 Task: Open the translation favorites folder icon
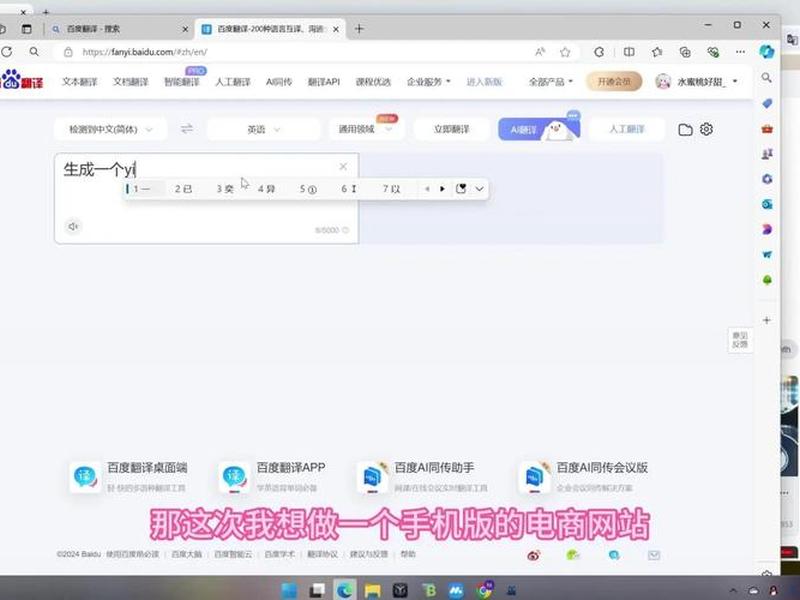point(685,130)
